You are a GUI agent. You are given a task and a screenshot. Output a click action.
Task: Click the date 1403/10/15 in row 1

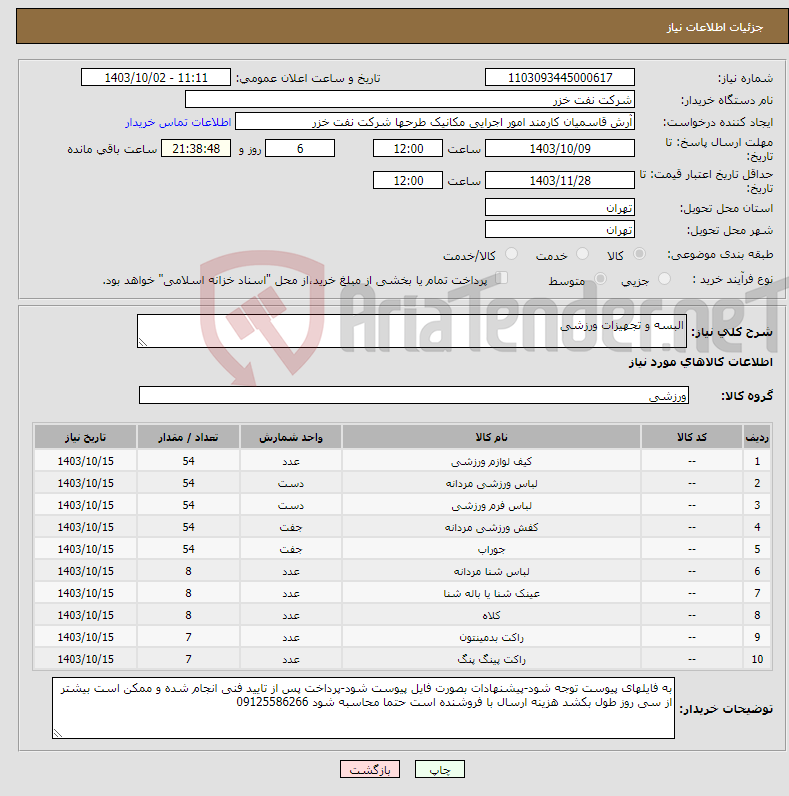(x=85, y=461)
